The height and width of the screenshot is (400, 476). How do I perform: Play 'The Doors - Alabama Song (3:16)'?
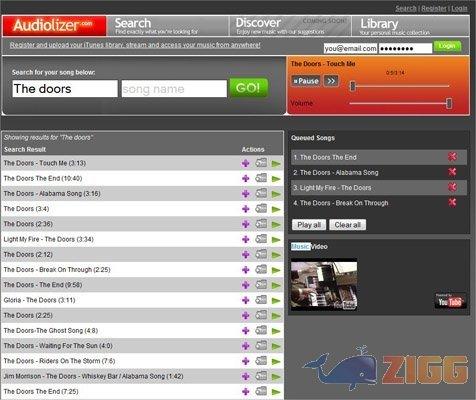(x=276, y=194)
